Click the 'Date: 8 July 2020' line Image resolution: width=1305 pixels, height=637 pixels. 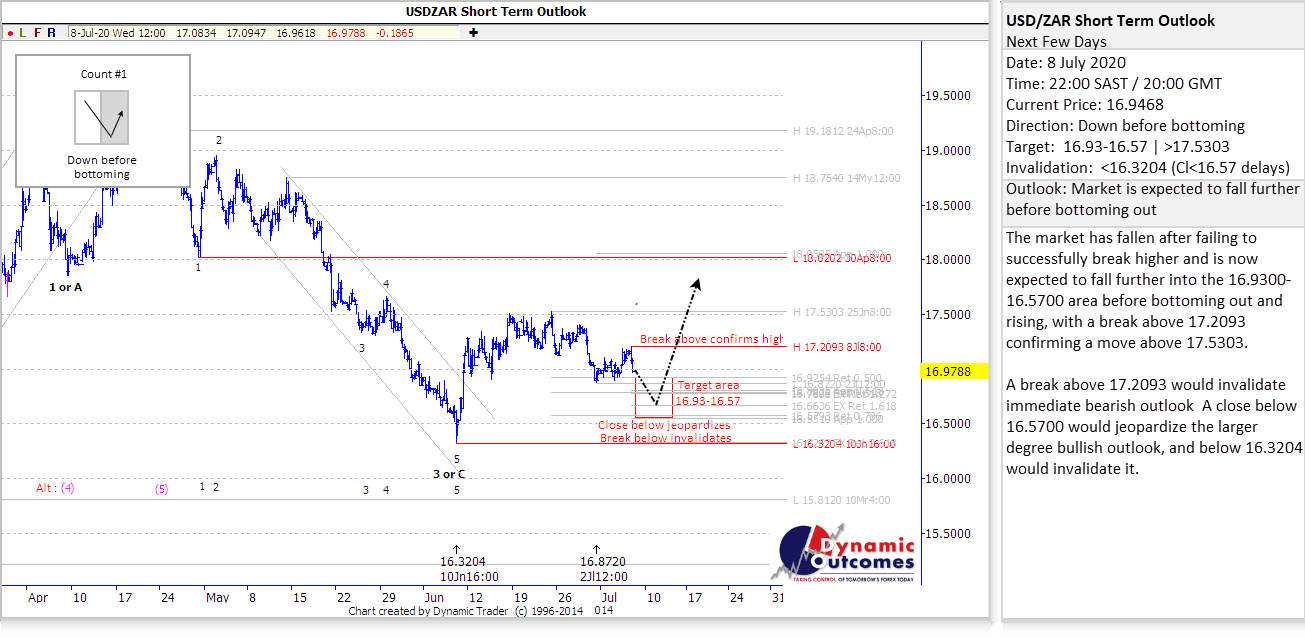[1068, 63]
